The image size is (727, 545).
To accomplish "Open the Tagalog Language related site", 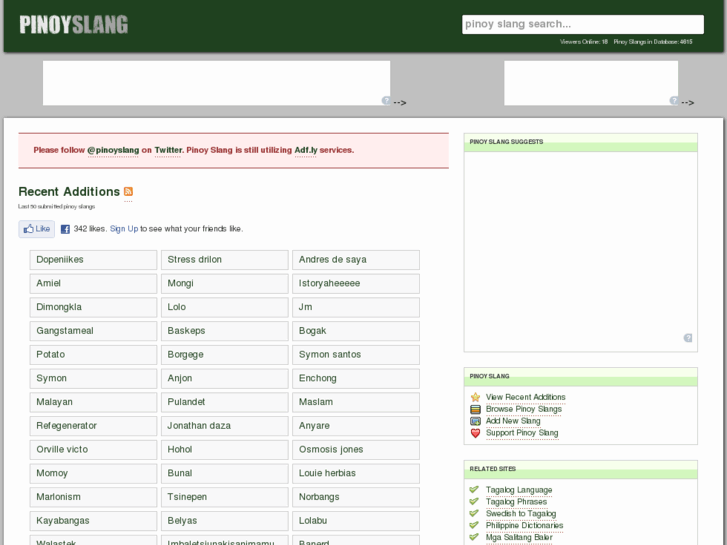I will pyautogui.click(x=519, y=490).
